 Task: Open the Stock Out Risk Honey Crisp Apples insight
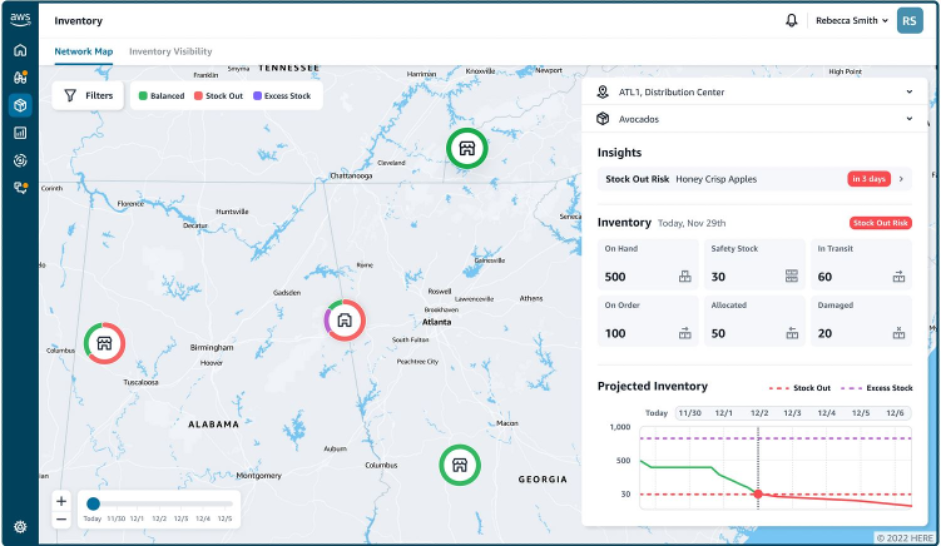[x=755, y=179]
